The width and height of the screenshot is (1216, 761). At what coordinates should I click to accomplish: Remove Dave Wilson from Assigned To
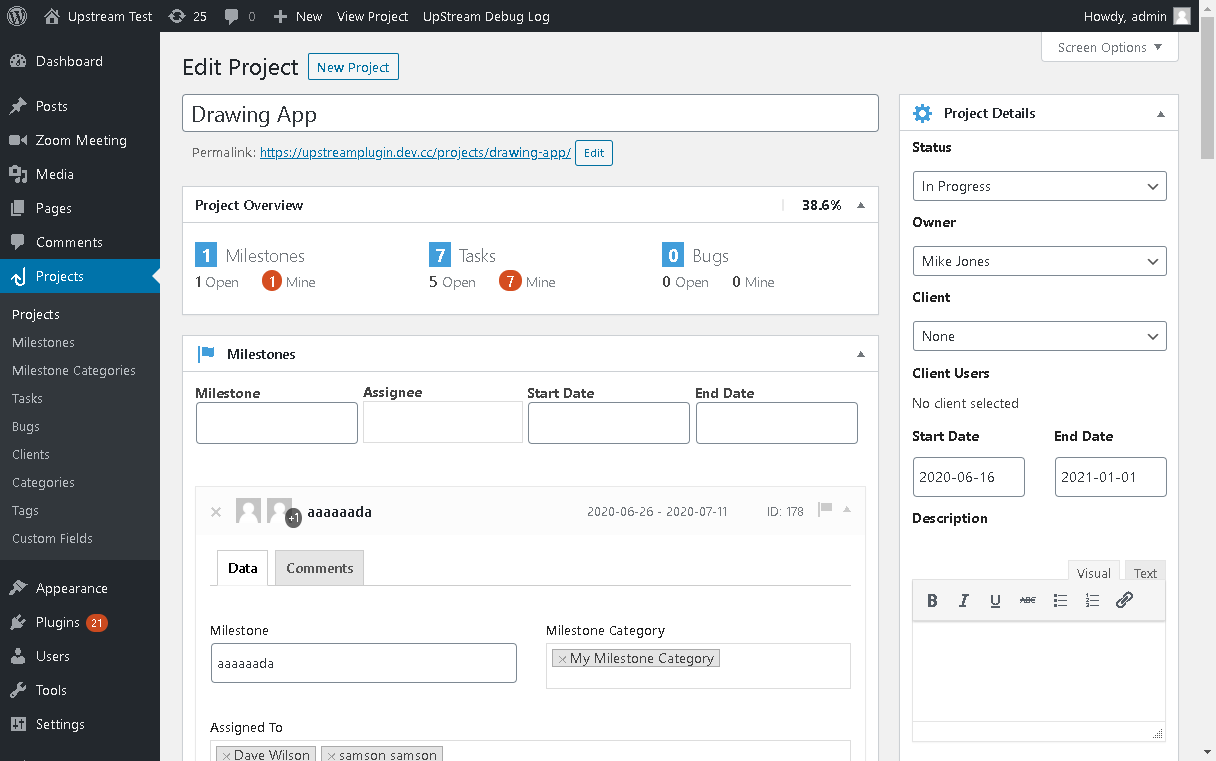tap(226, 755)
